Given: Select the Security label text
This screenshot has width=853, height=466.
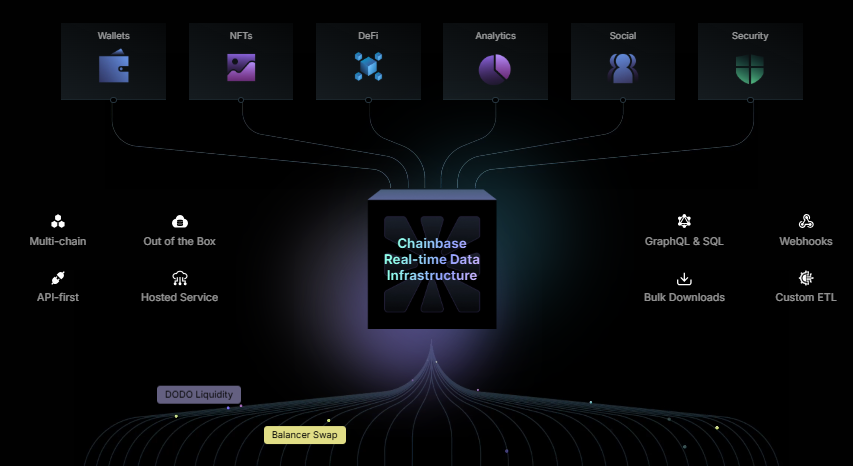Looking at the screenshot, I should pyautogui.click(x=750, y=36).
